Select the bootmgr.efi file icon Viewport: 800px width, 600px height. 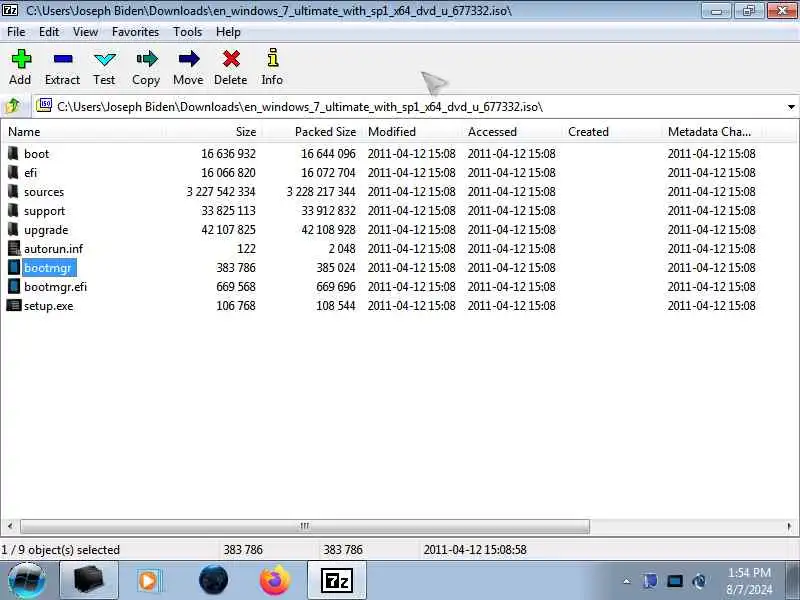click(x=14, y=286)
